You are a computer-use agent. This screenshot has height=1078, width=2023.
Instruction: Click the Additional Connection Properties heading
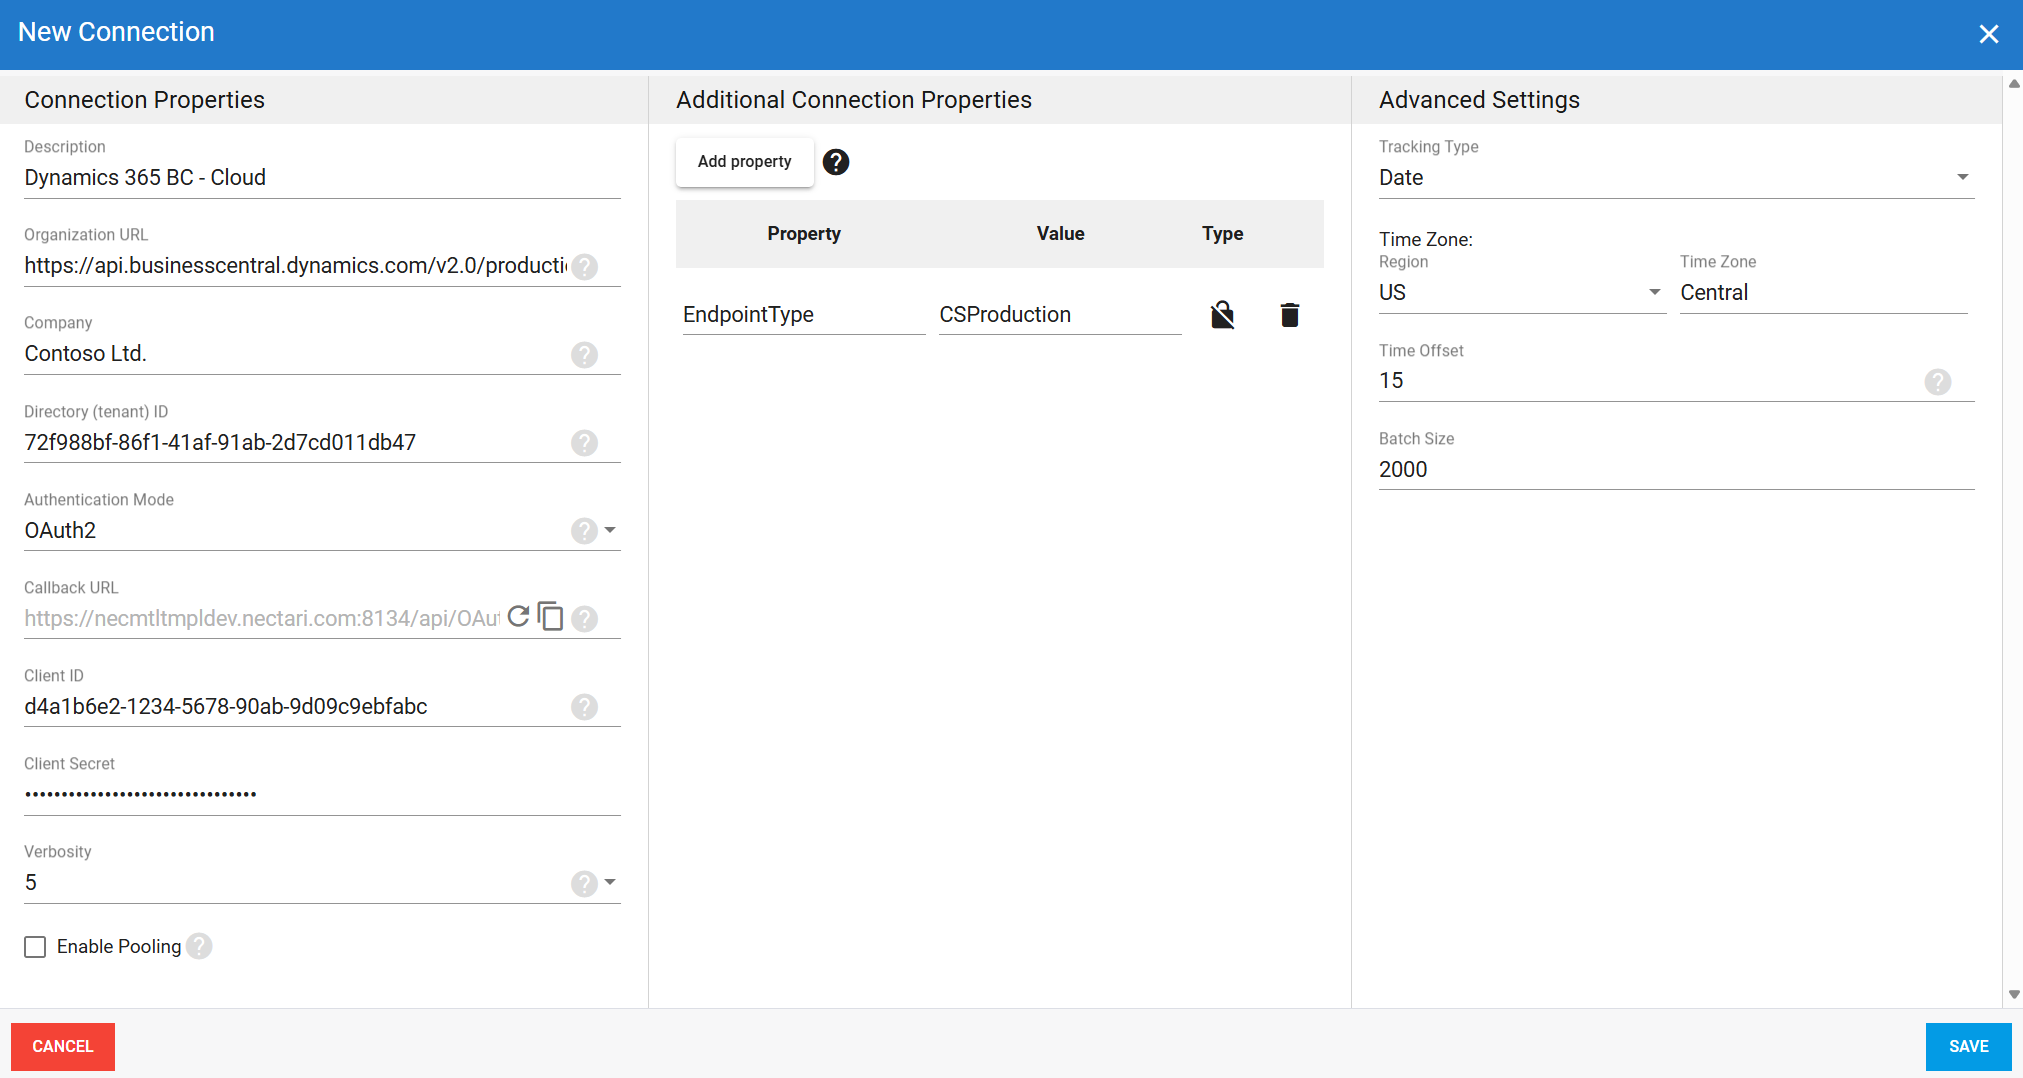(x=854, y=100)
